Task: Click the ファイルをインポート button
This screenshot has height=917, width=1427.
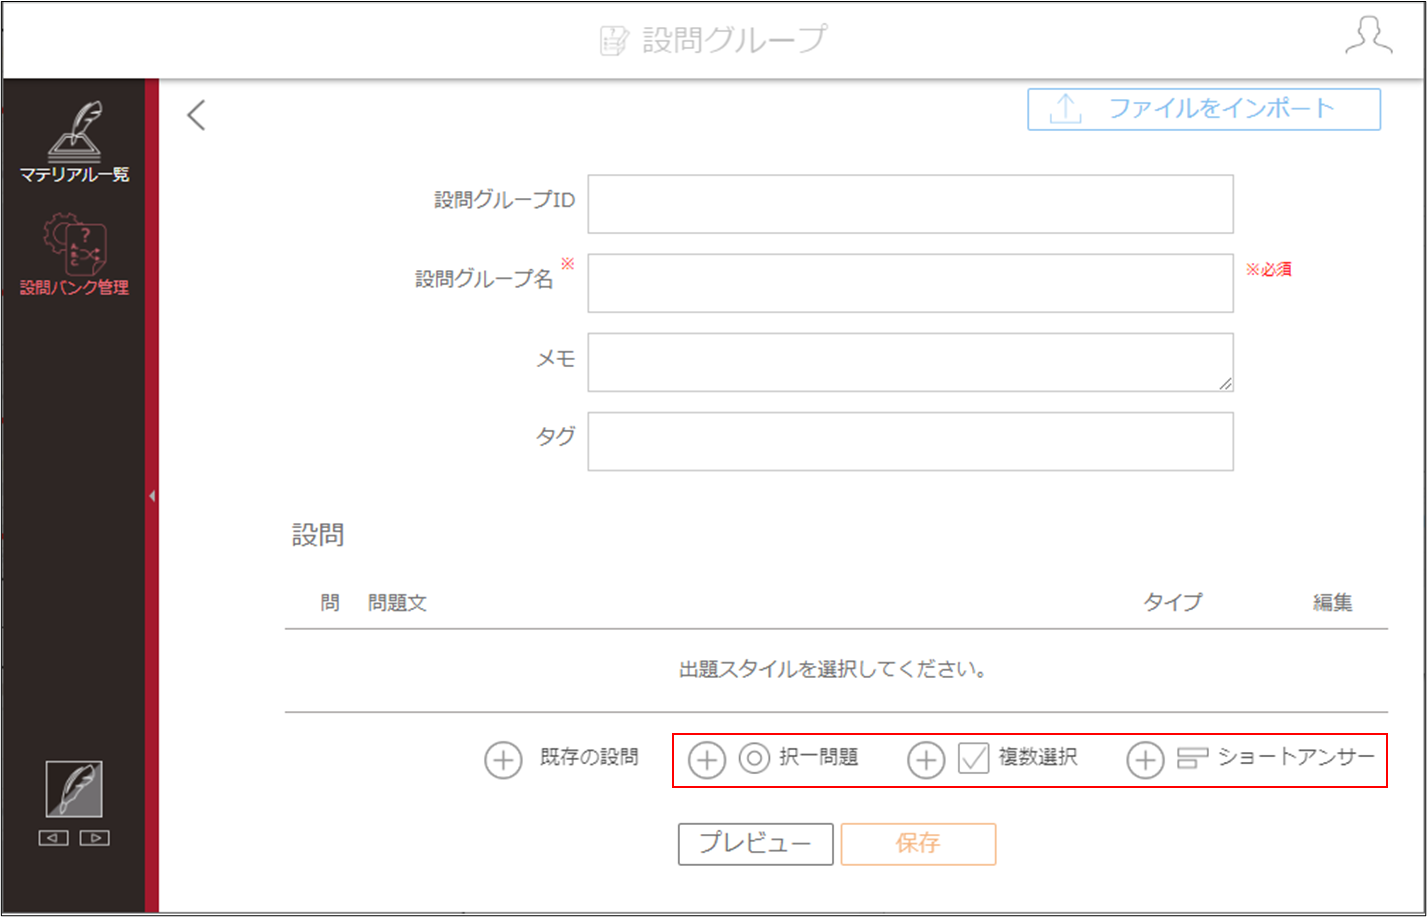Action: (1204, 109)
